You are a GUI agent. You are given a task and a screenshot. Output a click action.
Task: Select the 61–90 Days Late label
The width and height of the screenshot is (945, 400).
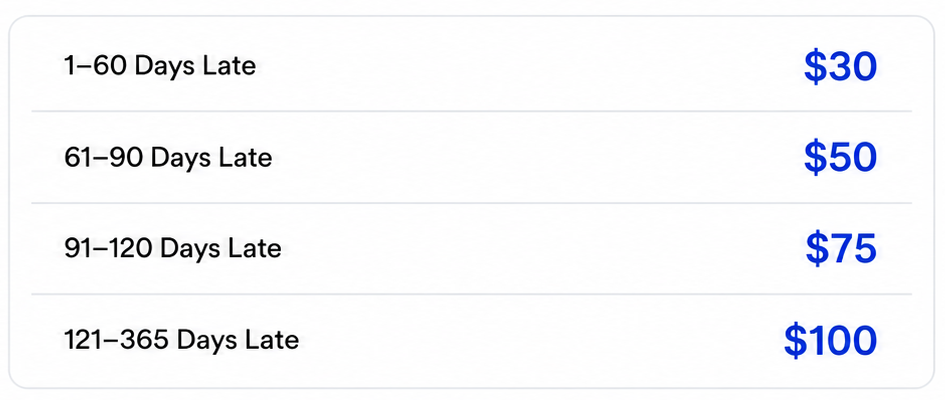click(x=168, y=158)
